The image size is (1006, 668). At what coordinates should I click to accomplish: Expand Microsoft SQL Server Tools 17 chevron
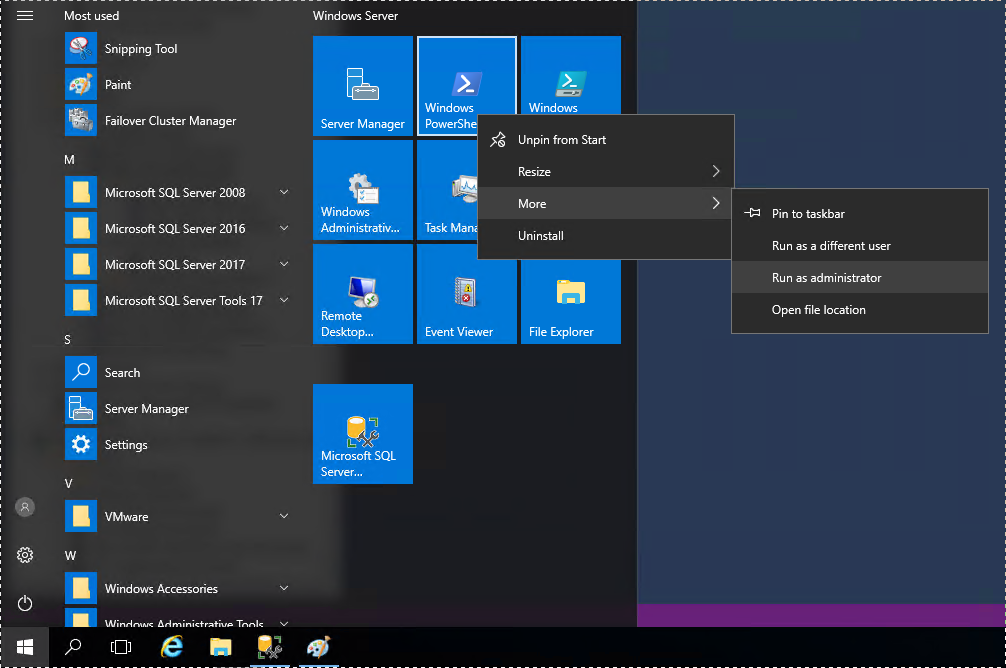[284, 300]
